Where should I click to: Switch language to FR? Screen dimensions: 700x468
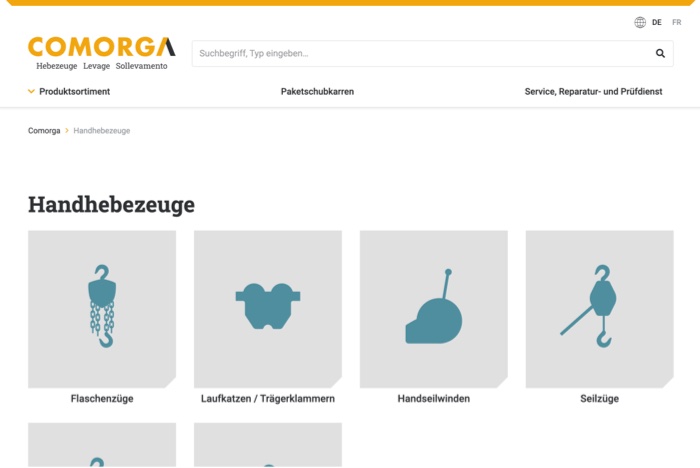tap(677, 22)
